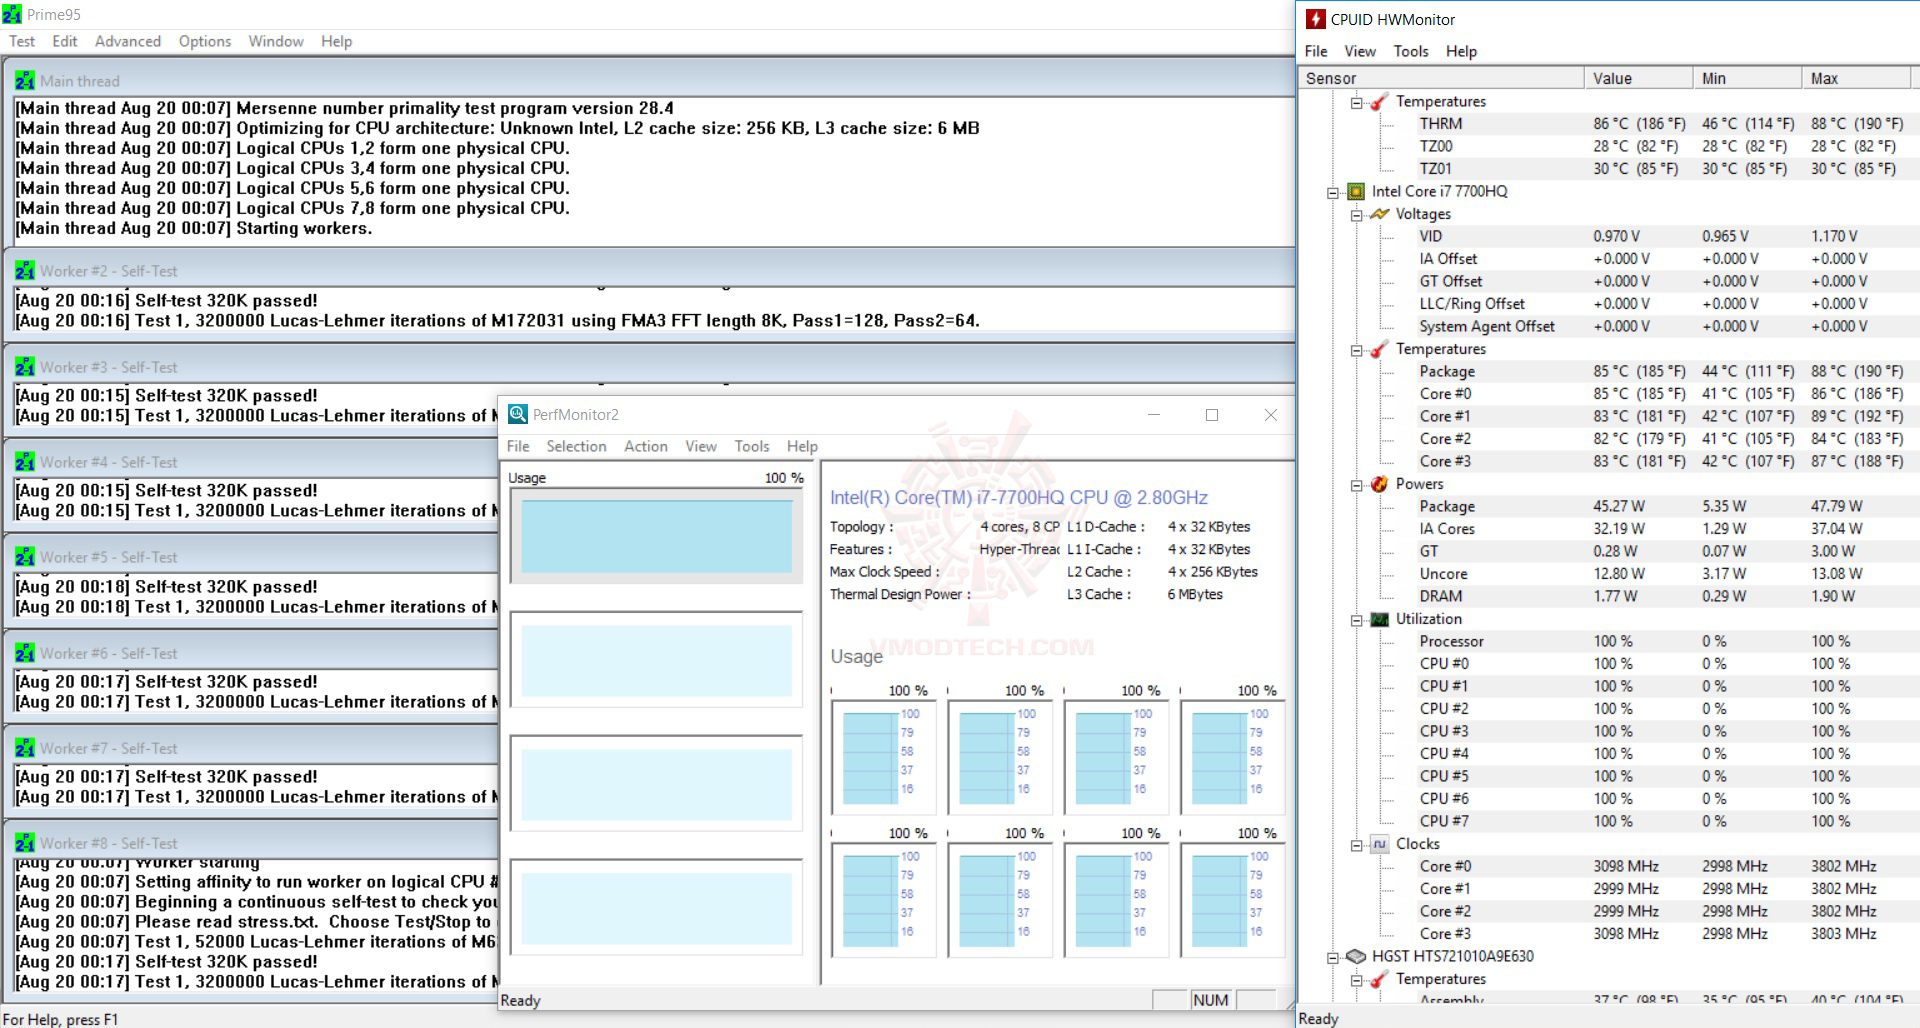Collapse the HGST HTS721010A9E630 drive node
The width and height of the screenshot is (1920, 1028).
coord(1333,957)
